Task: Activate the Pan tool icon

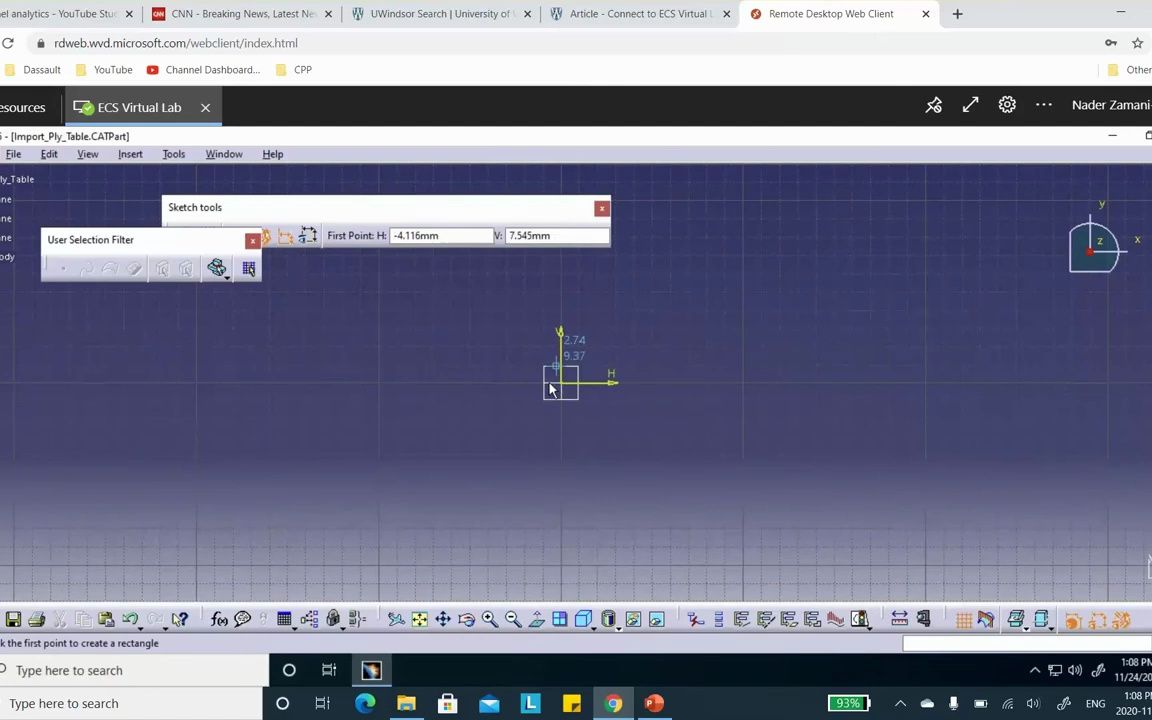Action: [443, 621]
